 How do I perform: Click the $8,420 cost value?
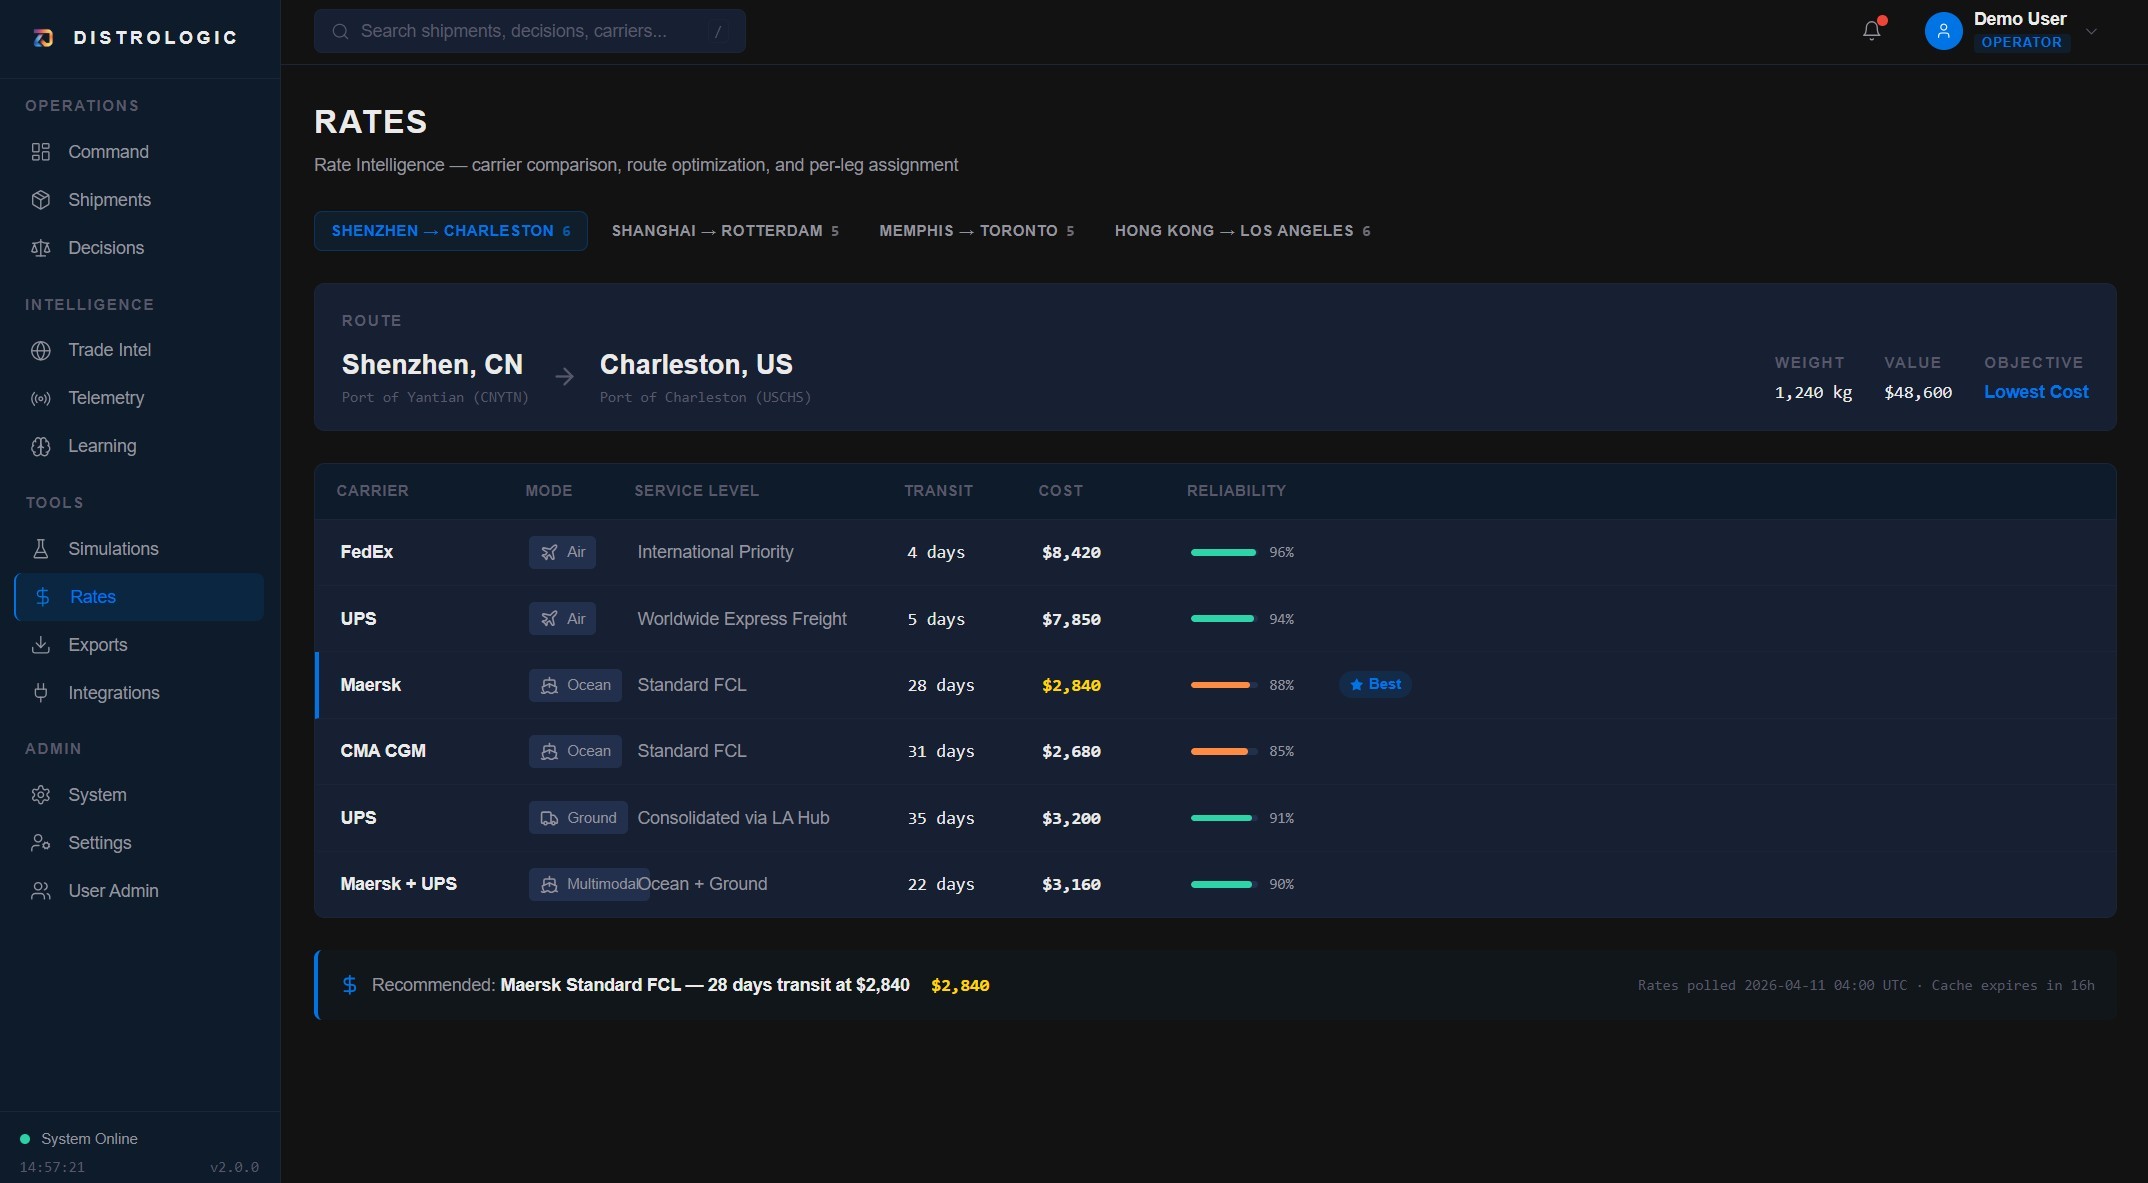(1071, 552)
